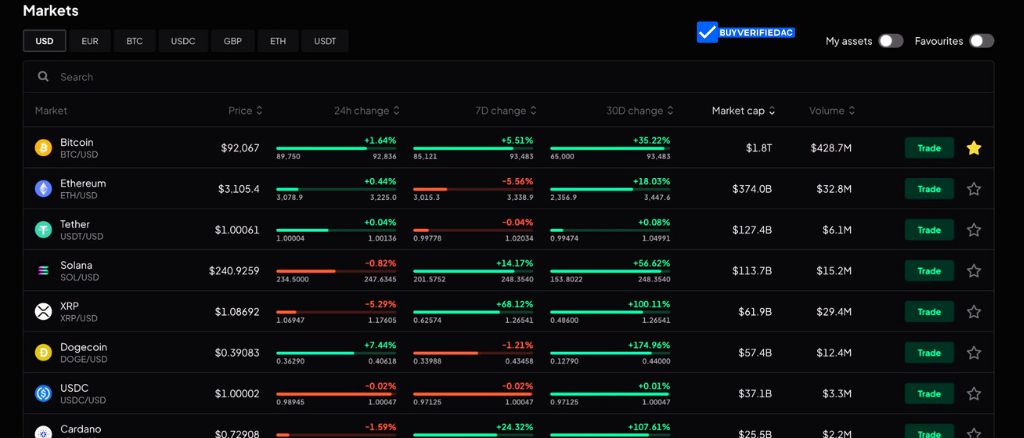
Task: Open the Ethereum ETH/USD market name
Action: click(x=83, y=189)
